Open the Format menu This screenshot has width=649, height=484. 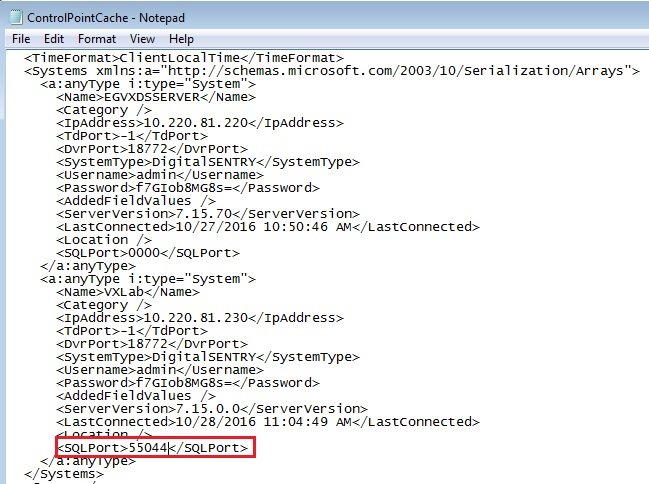click(x=97, y=39)
